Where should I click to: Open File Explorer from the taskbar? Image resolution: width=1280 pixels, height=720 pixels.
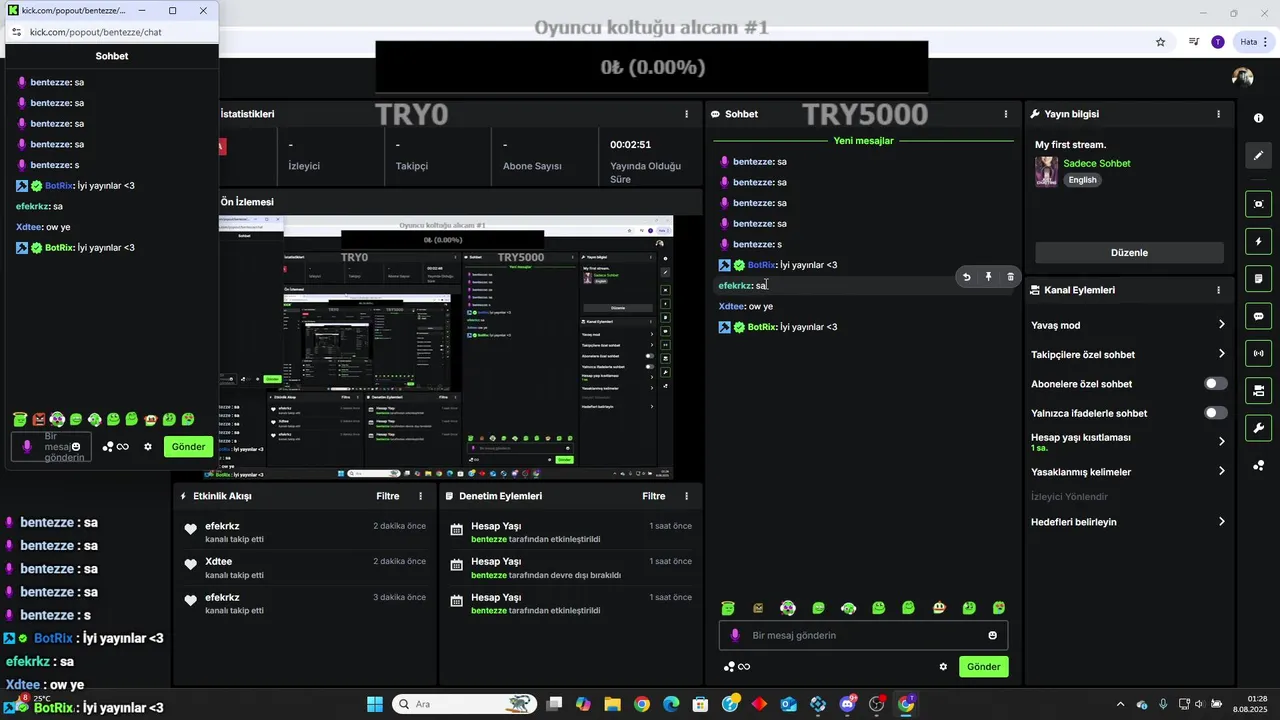(612, 704)
